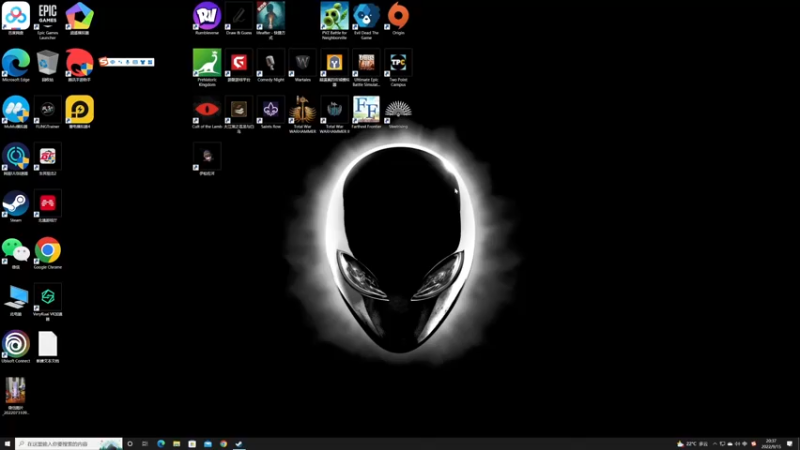Image resolution: width=800 pixels, height=450 pixels.
Task: Select the Total War WARHAMMER II shortcut
Action: pyautogui.click(x=334, y=114)
